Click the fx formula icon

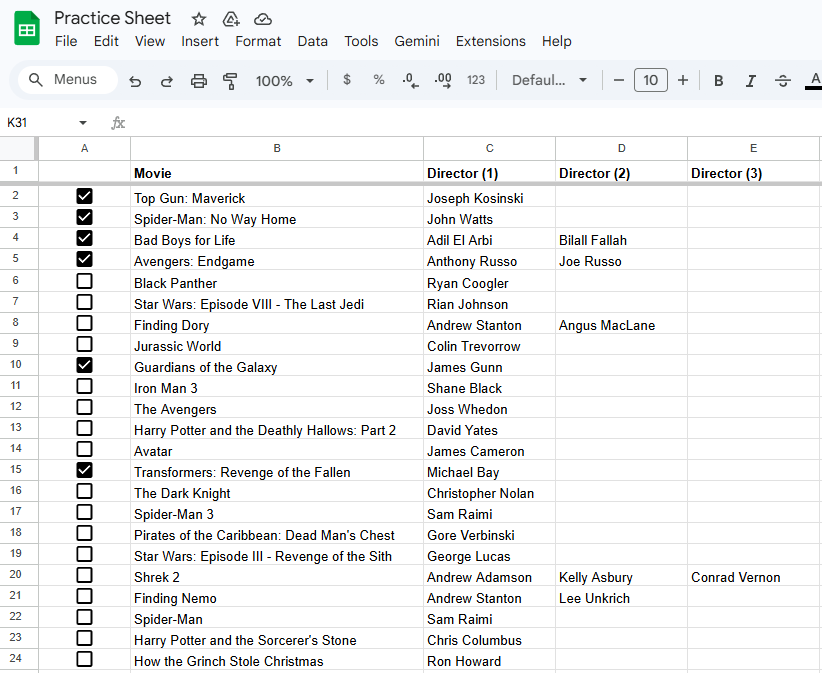(x=118, y=123)
